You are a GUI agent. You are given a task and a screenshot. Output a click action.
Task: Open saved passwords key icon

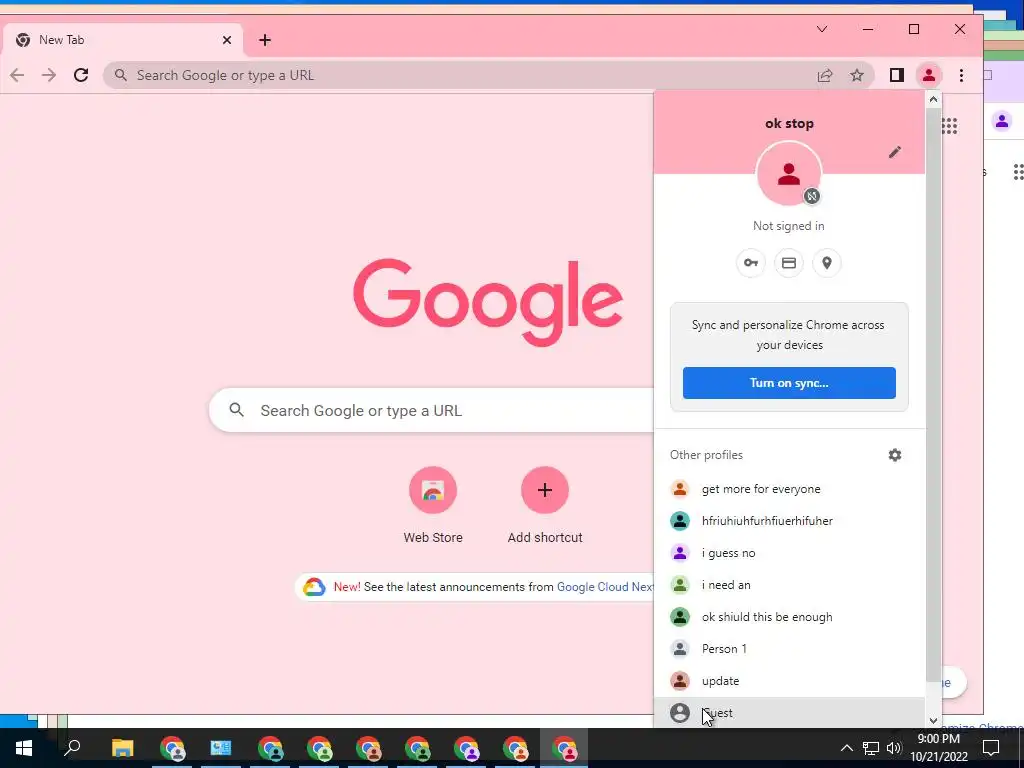pyautogui.click(x=751, y=263)
